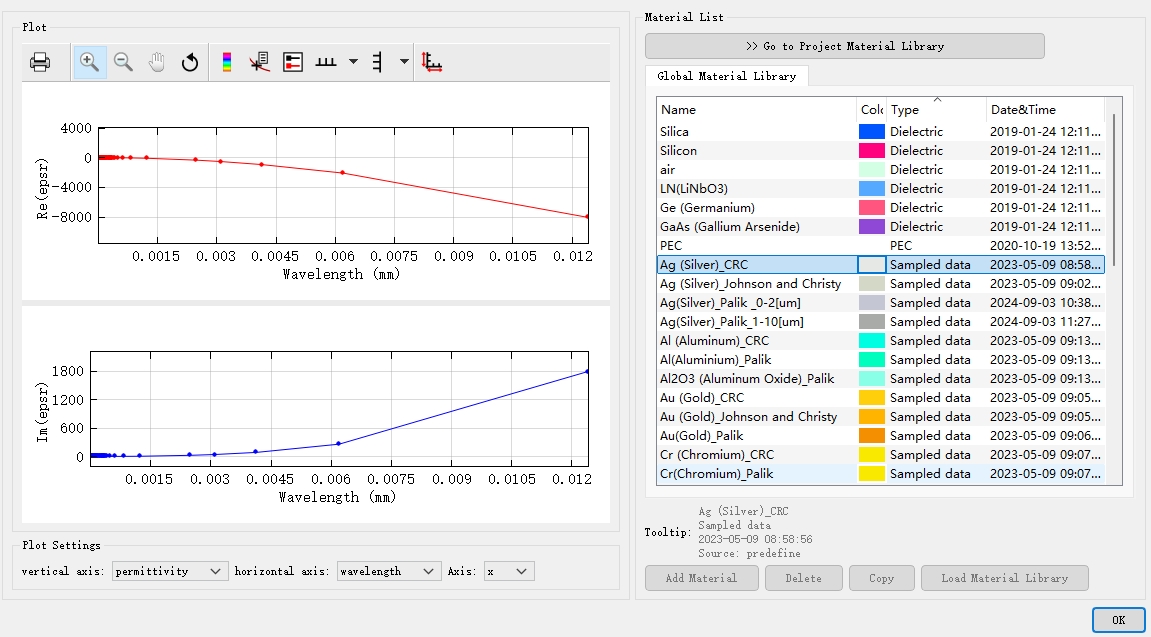Select the air material row

tap(880, 170)
